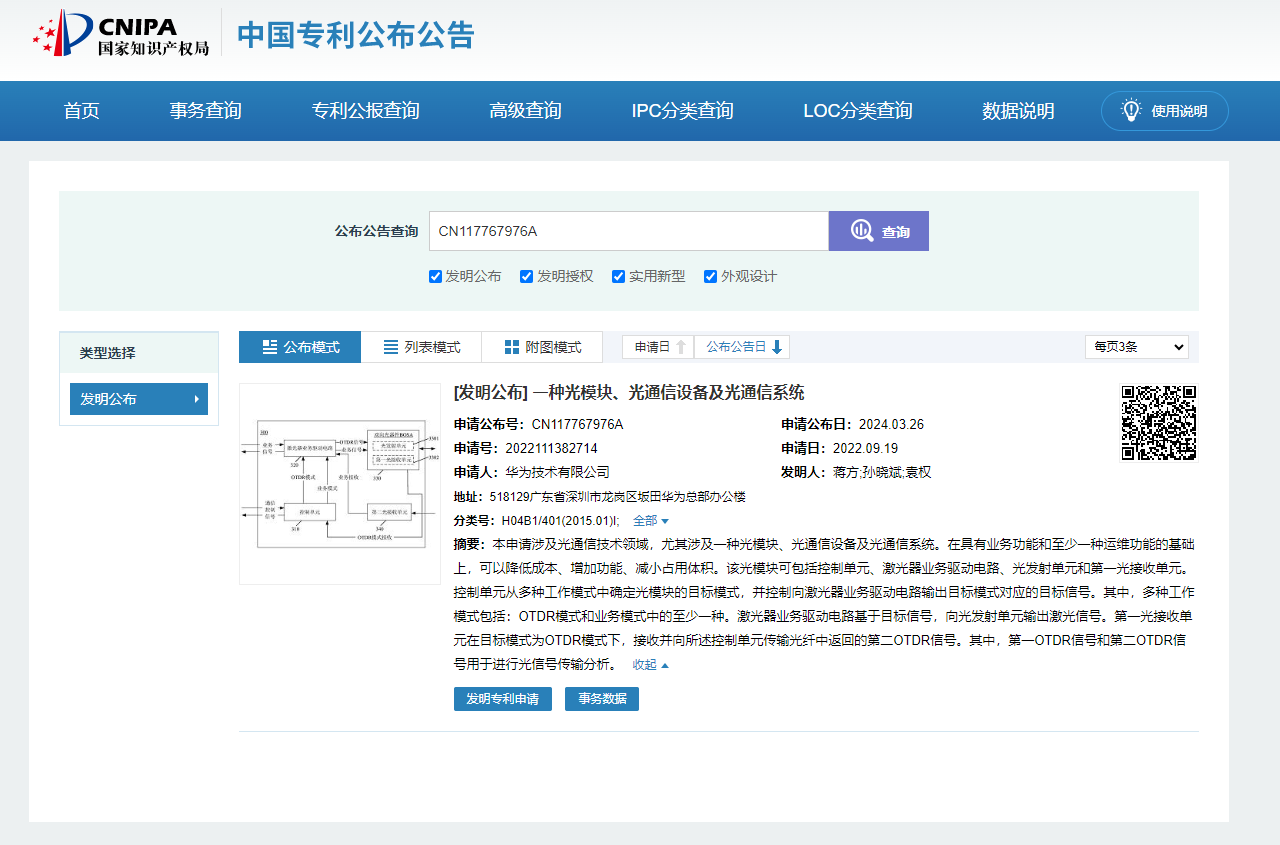Sort descending by 公布公告日 arrow
This screenshot has width=1280, height=845.
pyautogui.click(x=777, y=347)
